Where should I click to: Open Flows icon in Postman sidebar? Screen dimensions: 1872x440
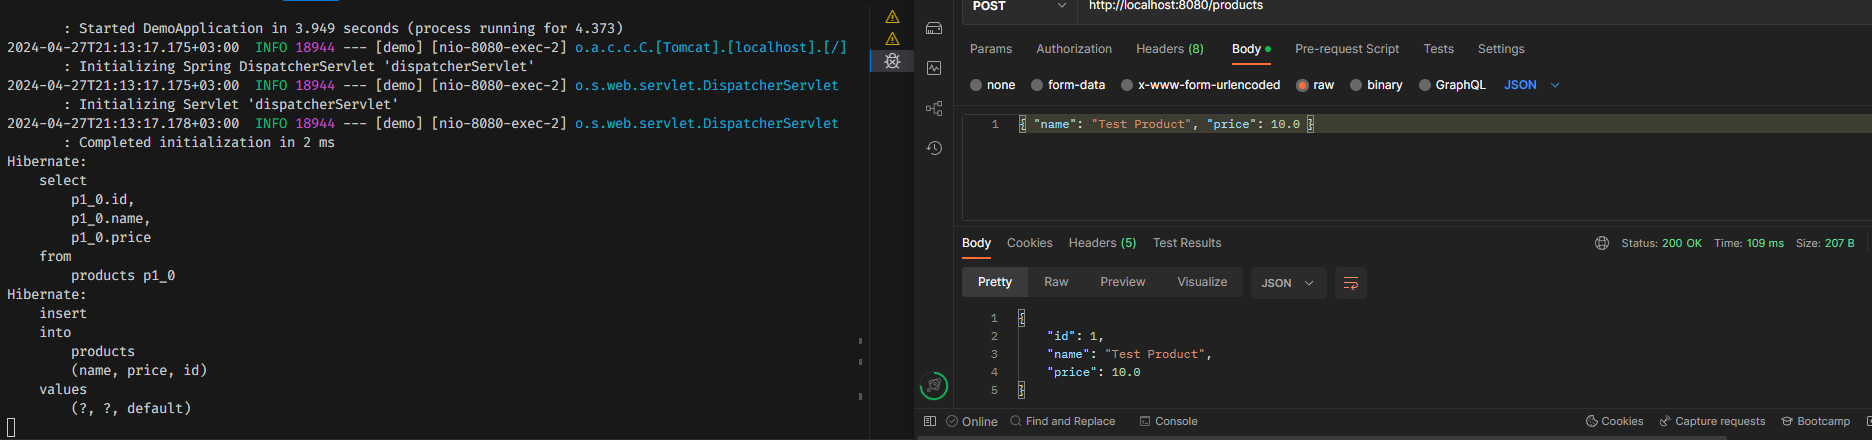point(934,108)
